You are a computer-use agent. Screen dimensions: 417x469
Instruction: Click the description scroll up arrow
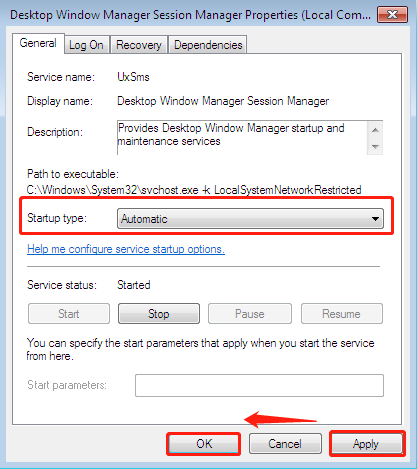pyautogui.click(x=375, y=130)
